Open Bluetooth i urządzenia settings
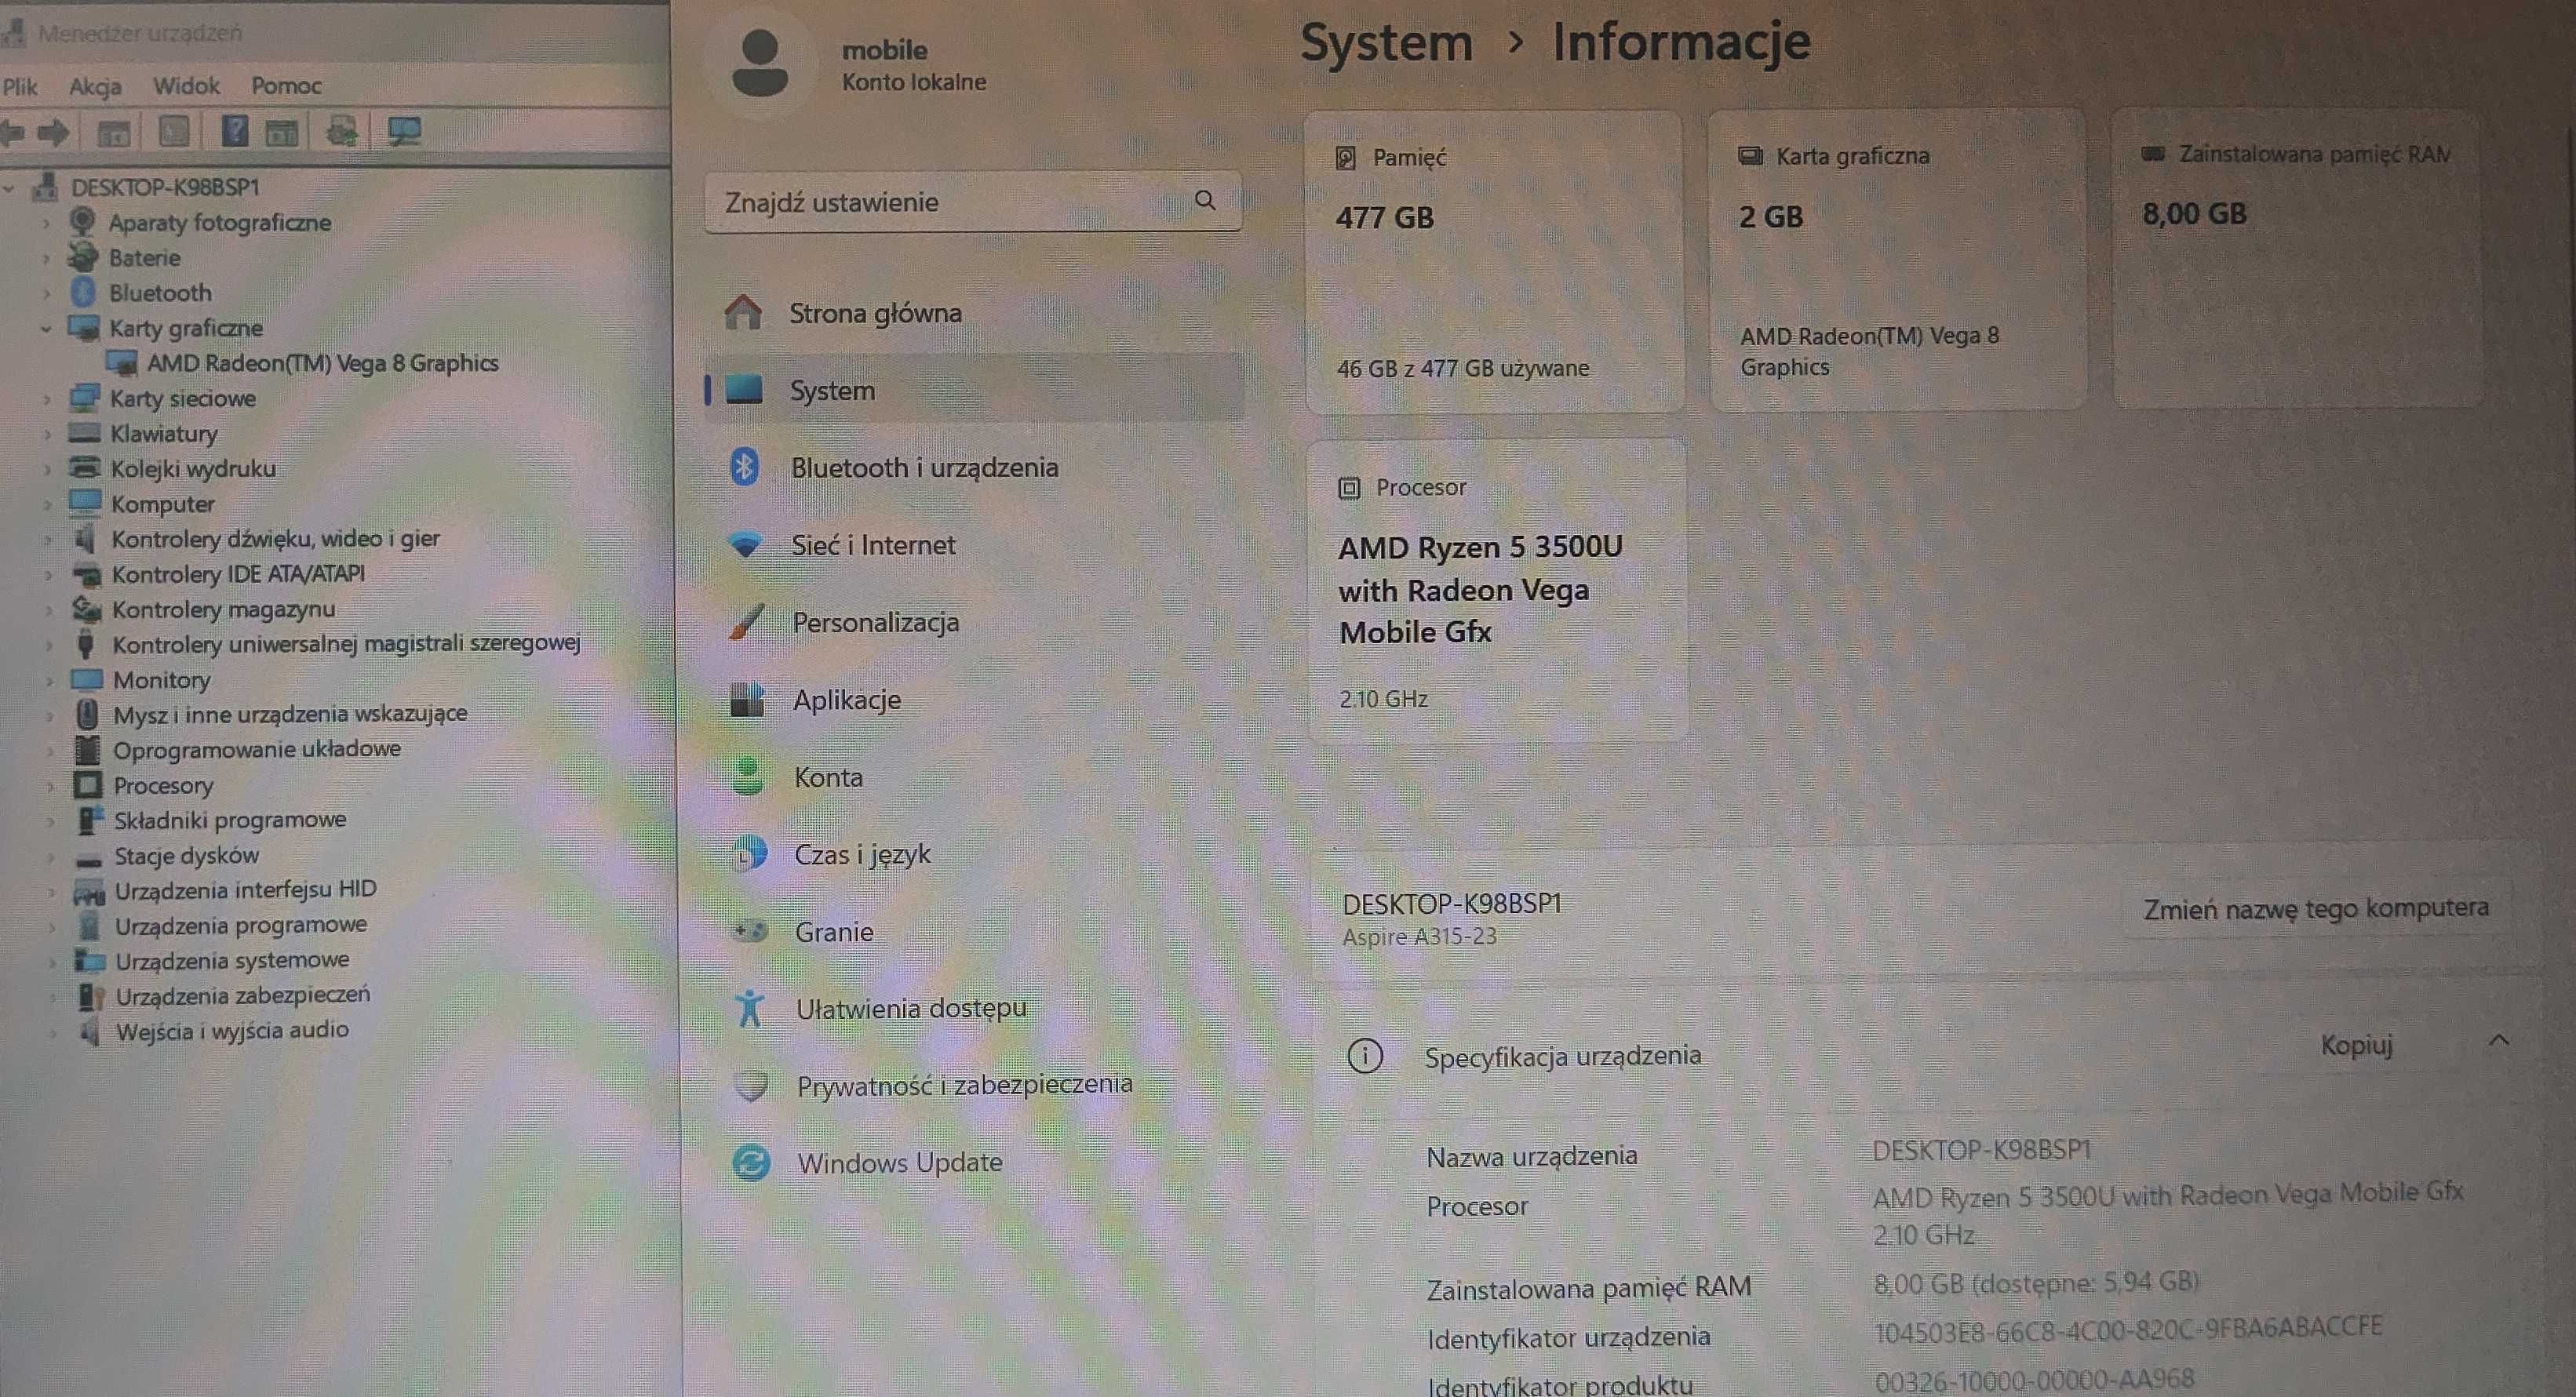This screenshot has width=2576, height=1397. (975, 467)
